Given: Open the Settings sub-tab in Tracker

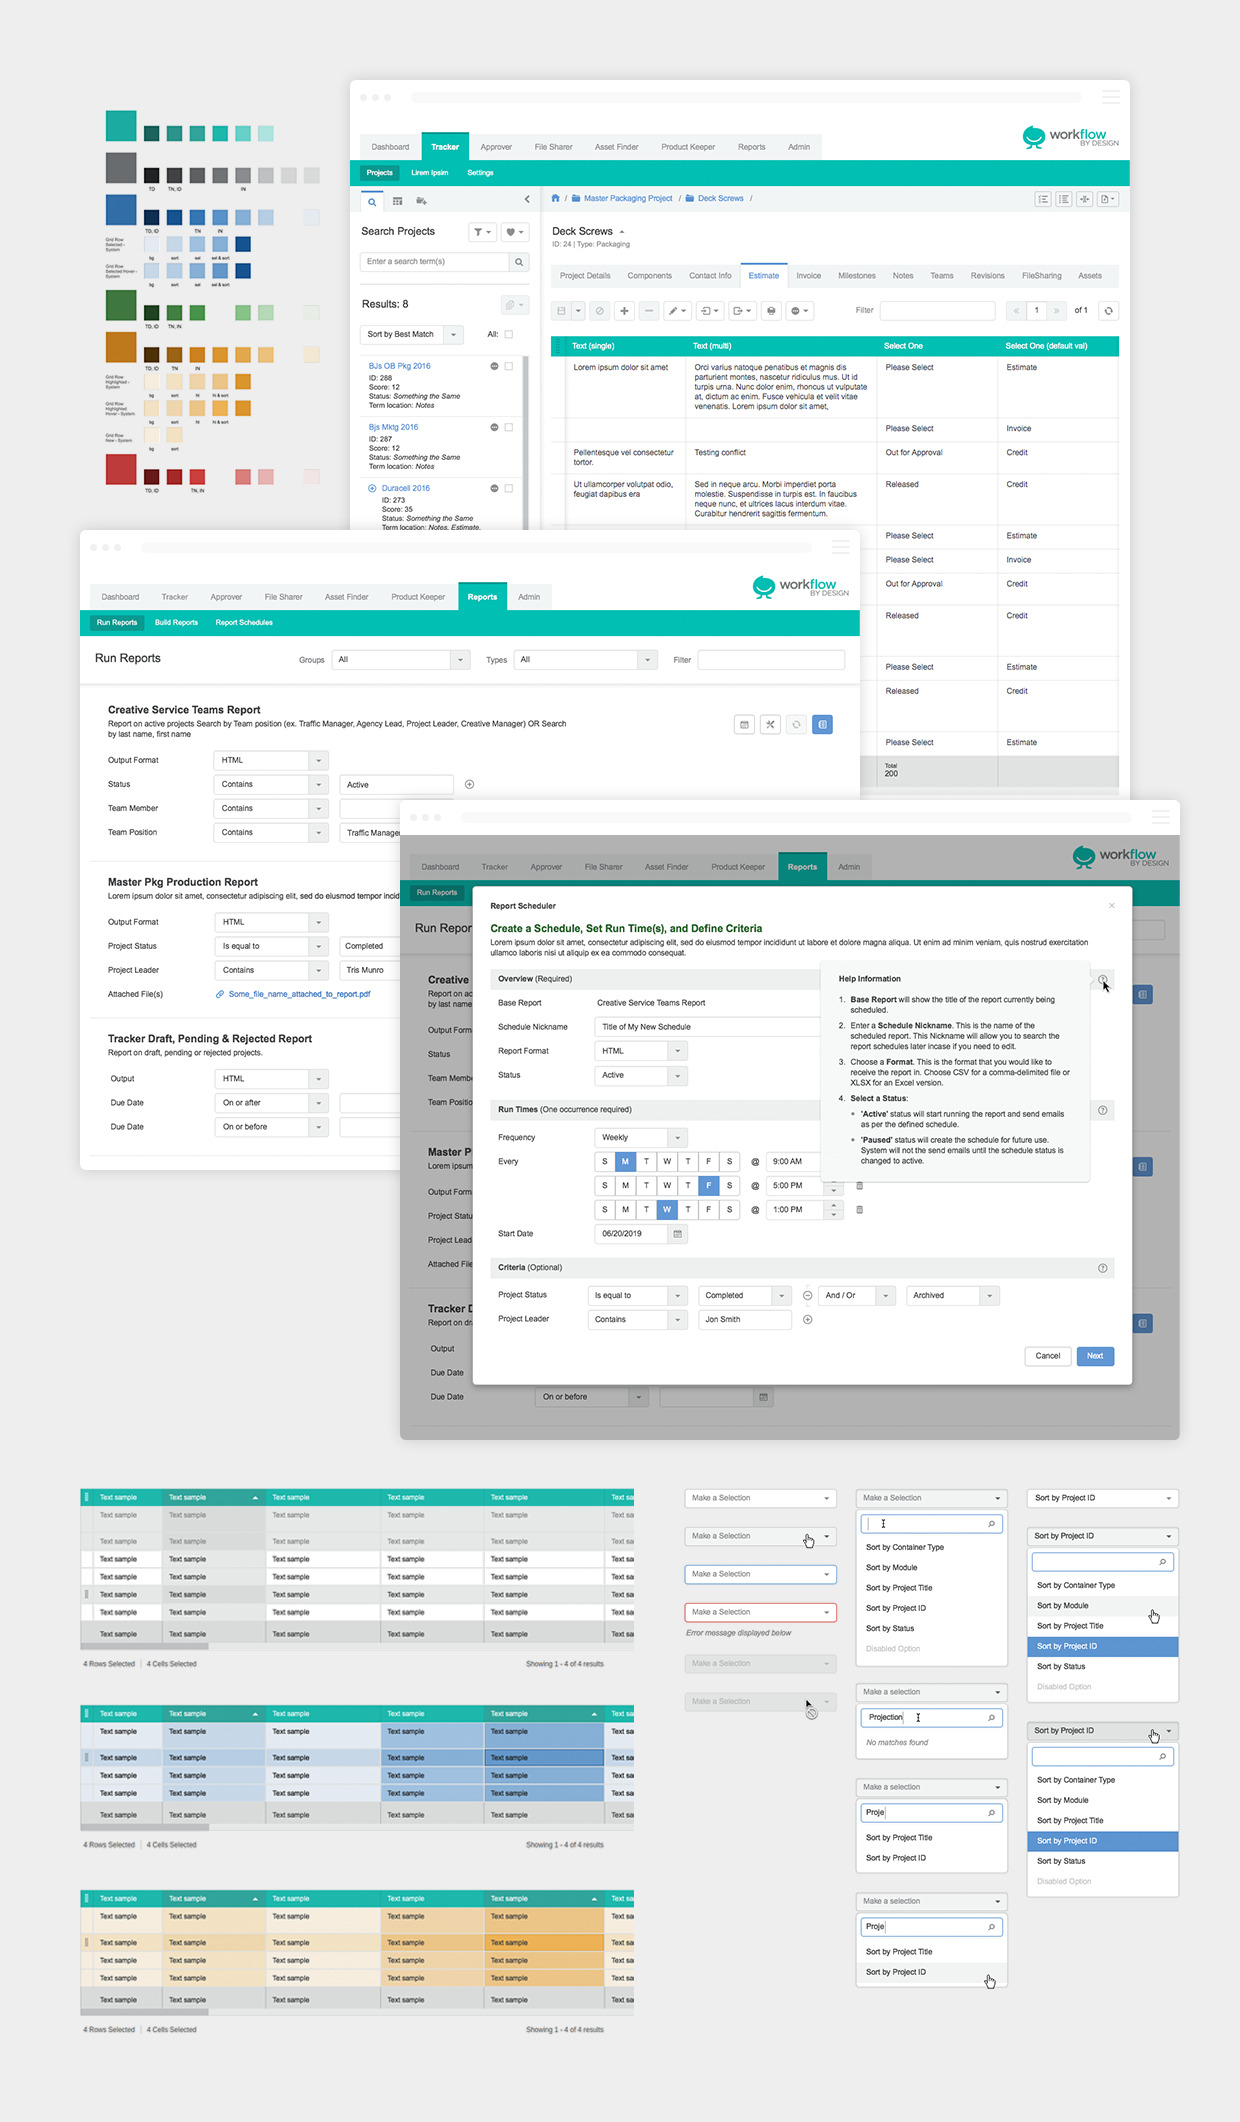Looking at the screenshot, I should (480, 173).
